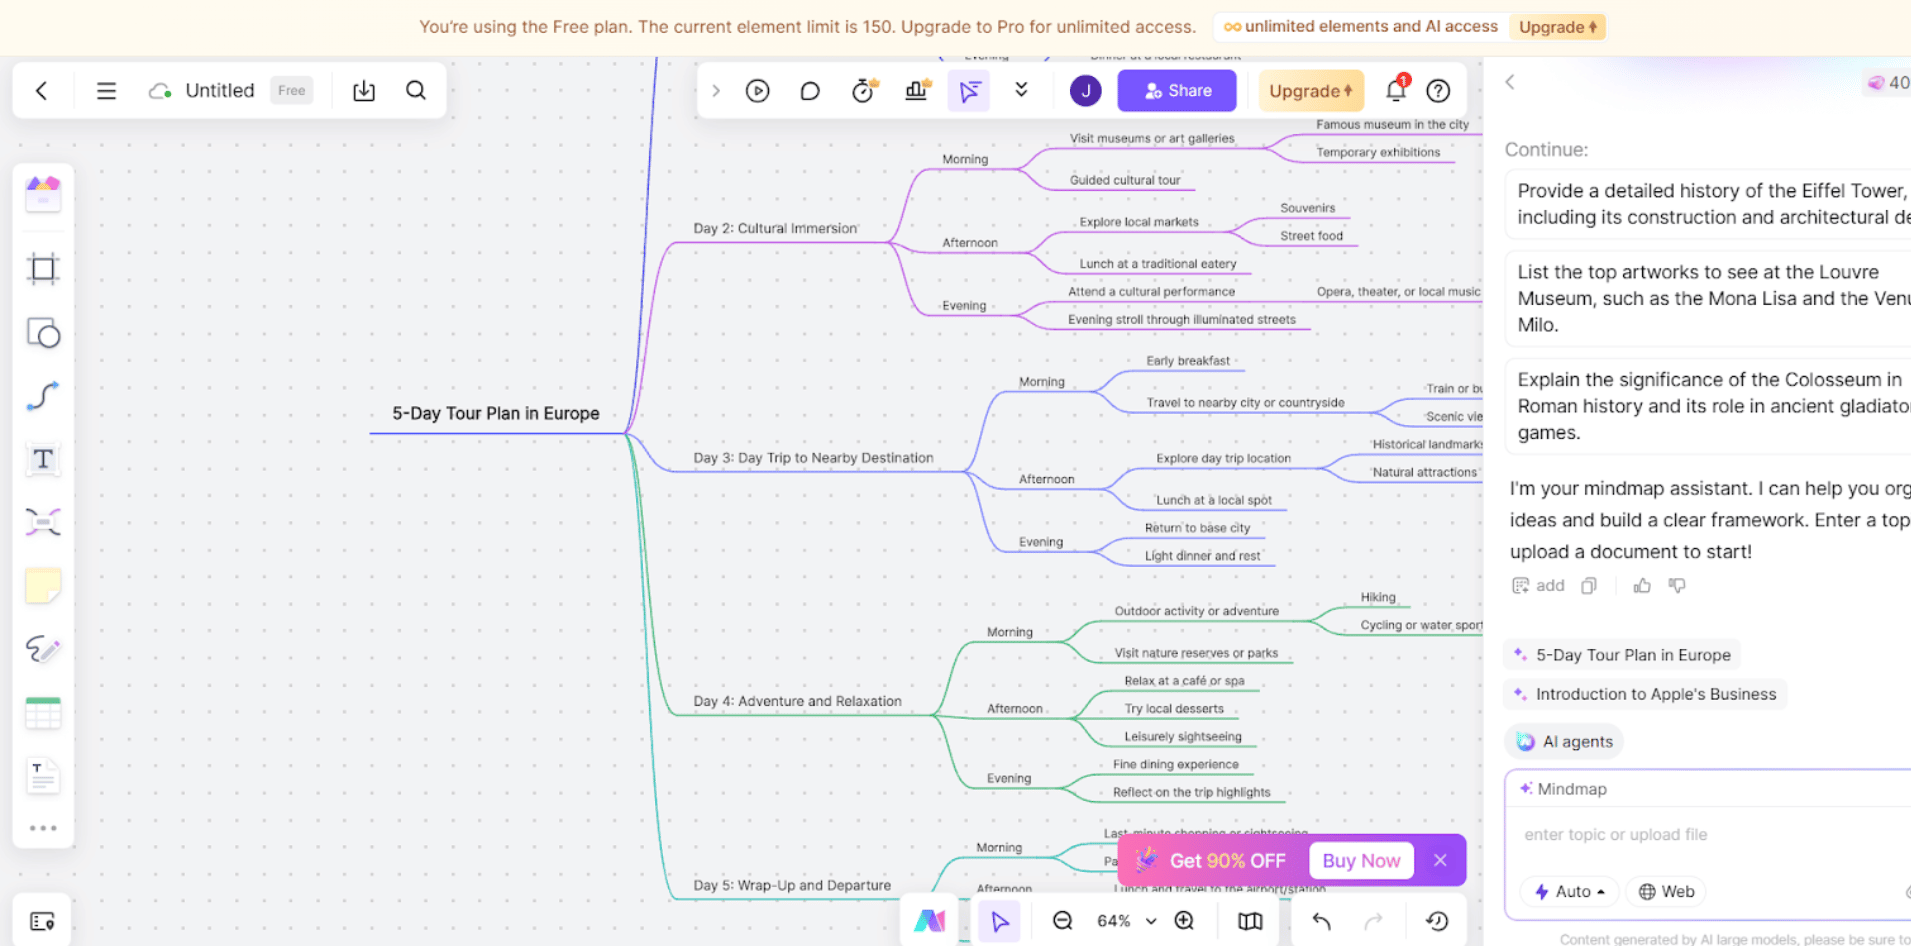Select the root node 5-Day Tour Plan
This screenshot has width=1911, height=946.
(496, 414)
